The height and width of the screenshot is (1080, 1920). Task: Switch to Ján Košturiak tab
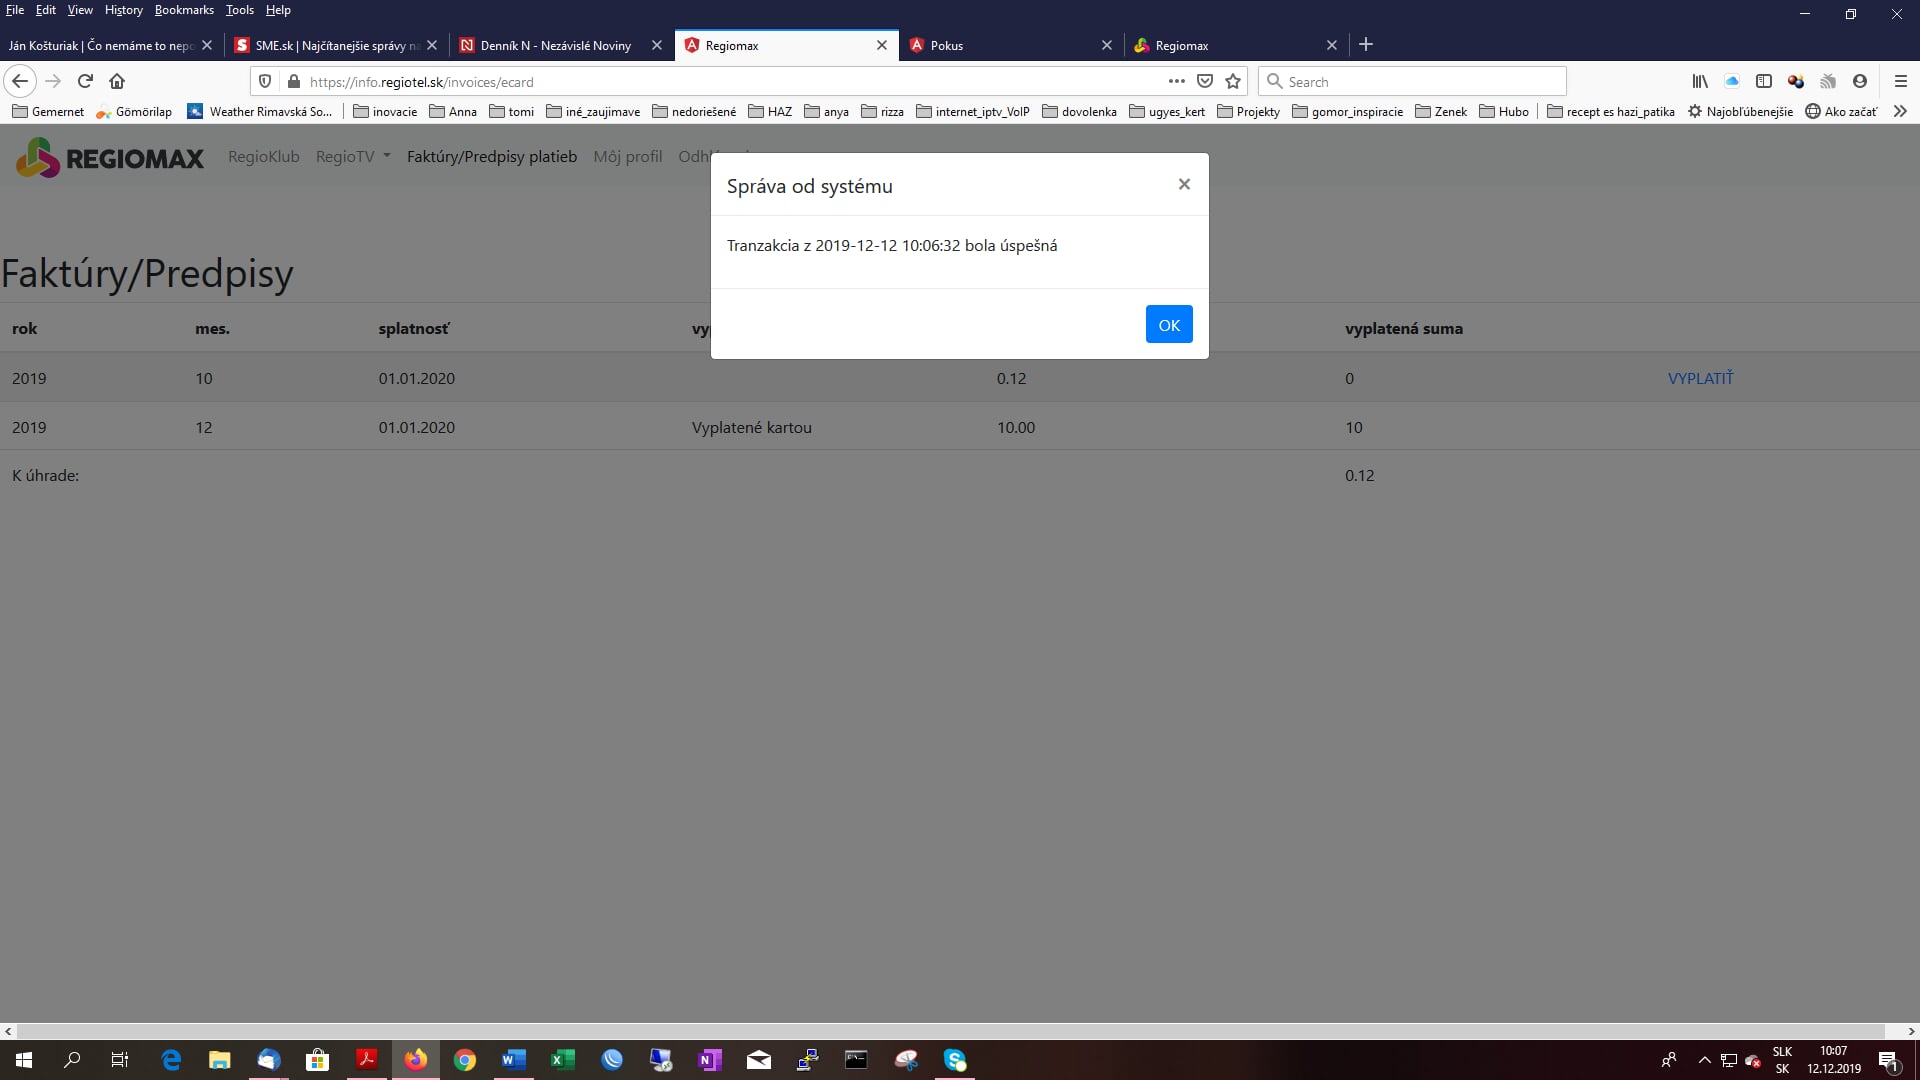(x=111, y=45)
